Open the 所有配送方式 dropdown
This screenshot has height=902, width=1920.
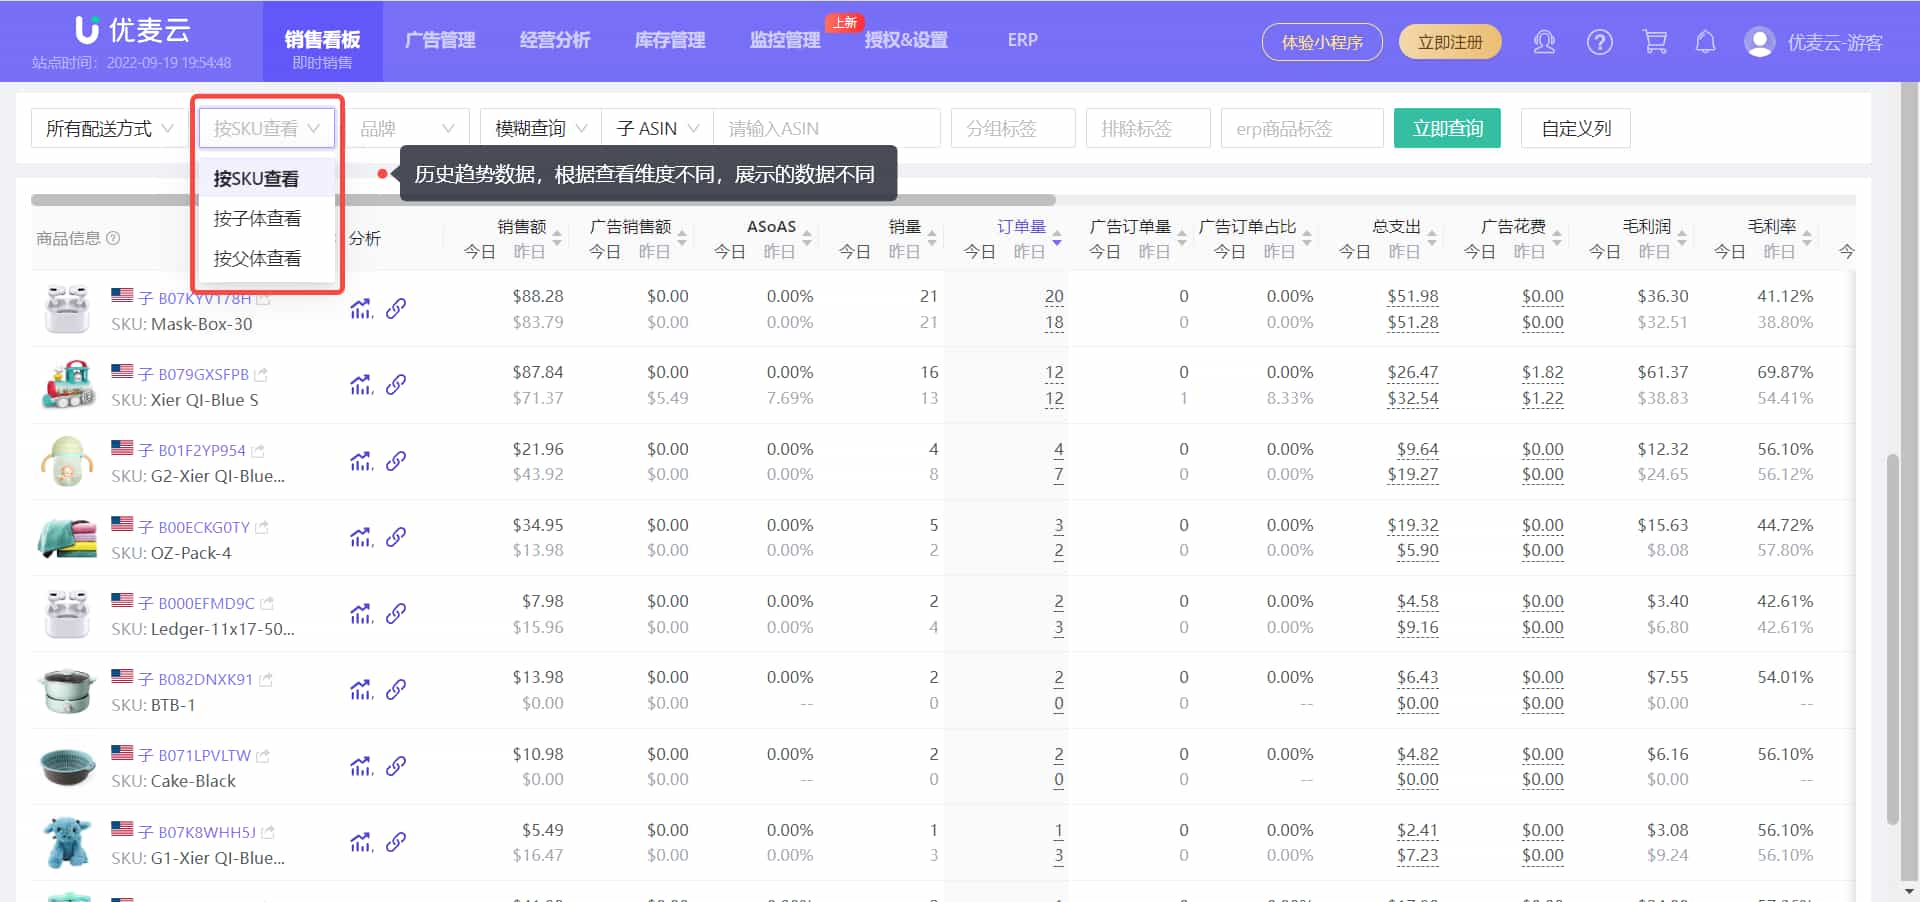tap(107, 128)
